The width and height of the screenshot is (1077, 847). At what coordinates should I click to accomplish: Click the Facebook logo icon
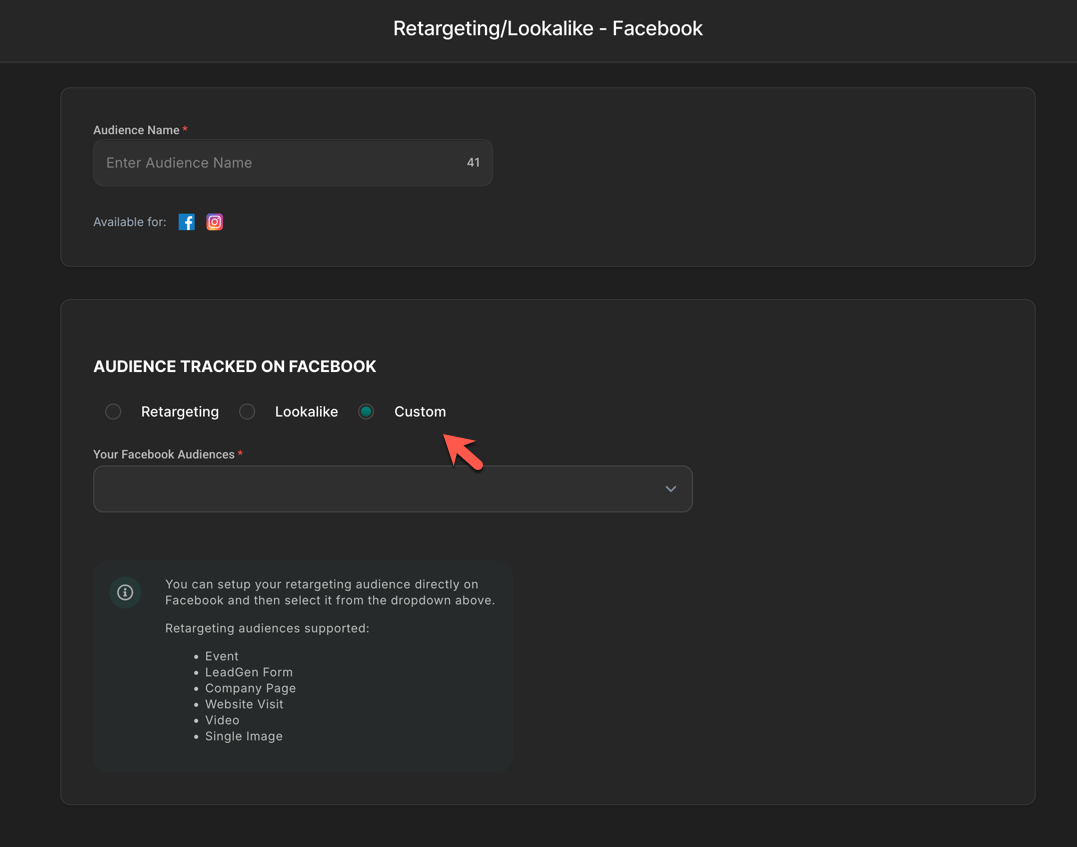[187, 222]
